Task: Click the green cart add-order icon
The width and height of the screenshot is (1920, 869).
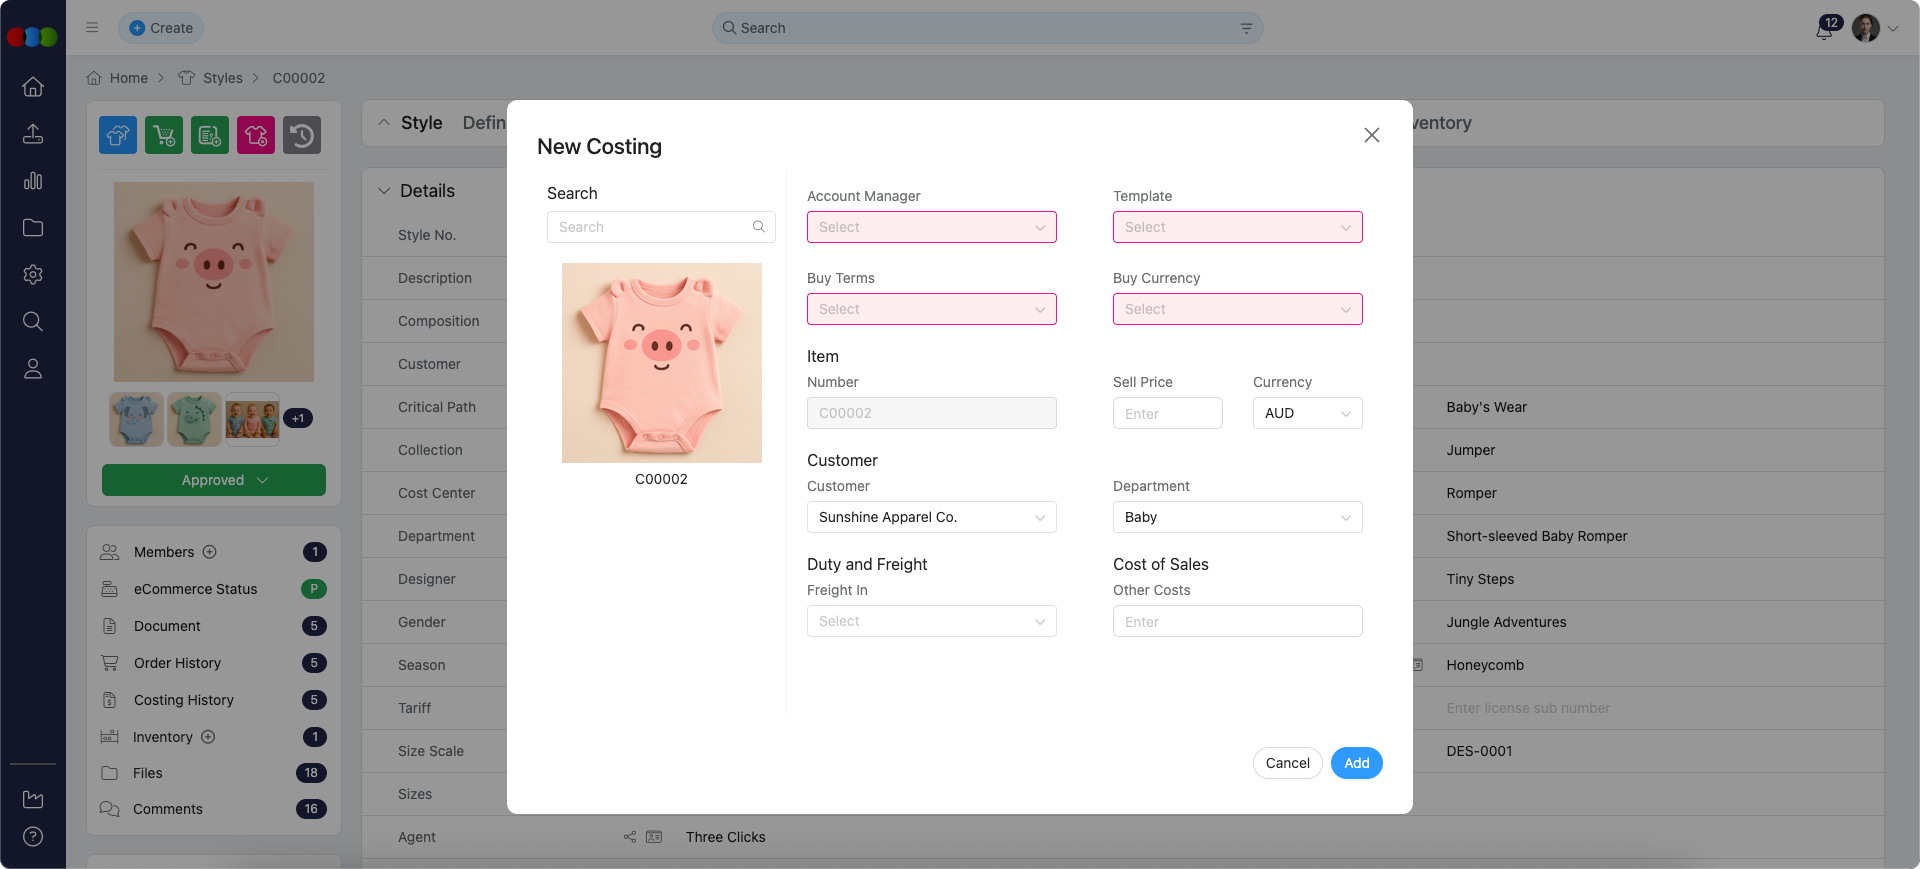Action: click(164, 135)
